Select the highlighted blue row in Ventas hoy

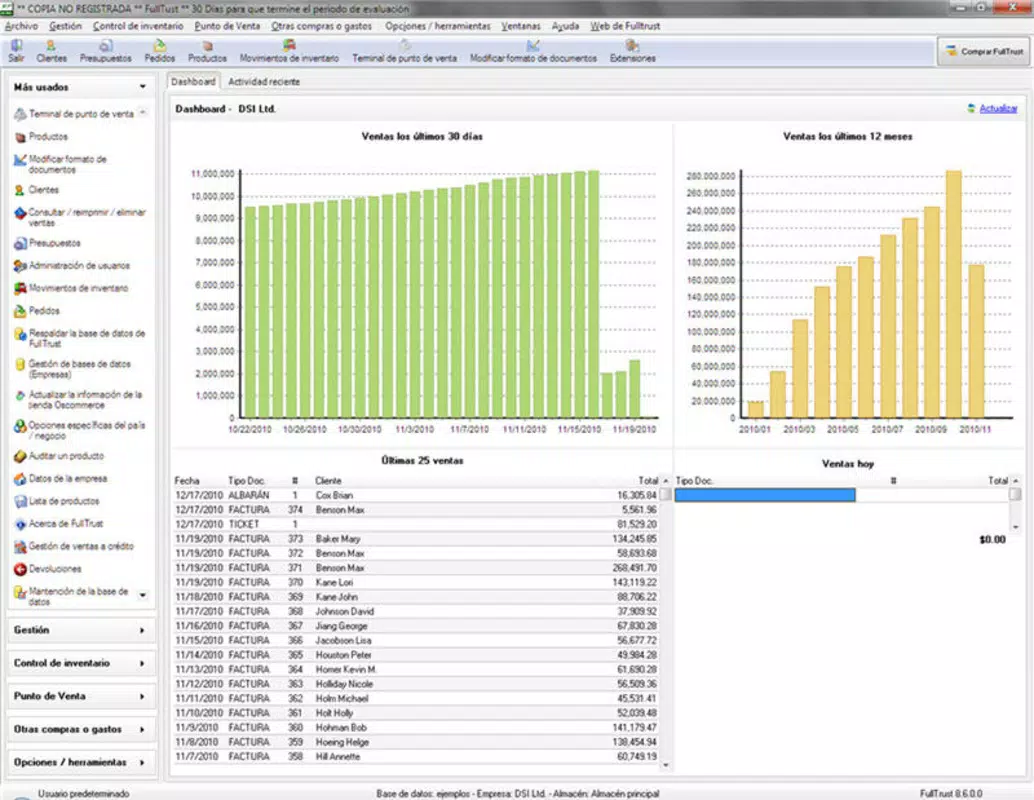tap(765, 495)
